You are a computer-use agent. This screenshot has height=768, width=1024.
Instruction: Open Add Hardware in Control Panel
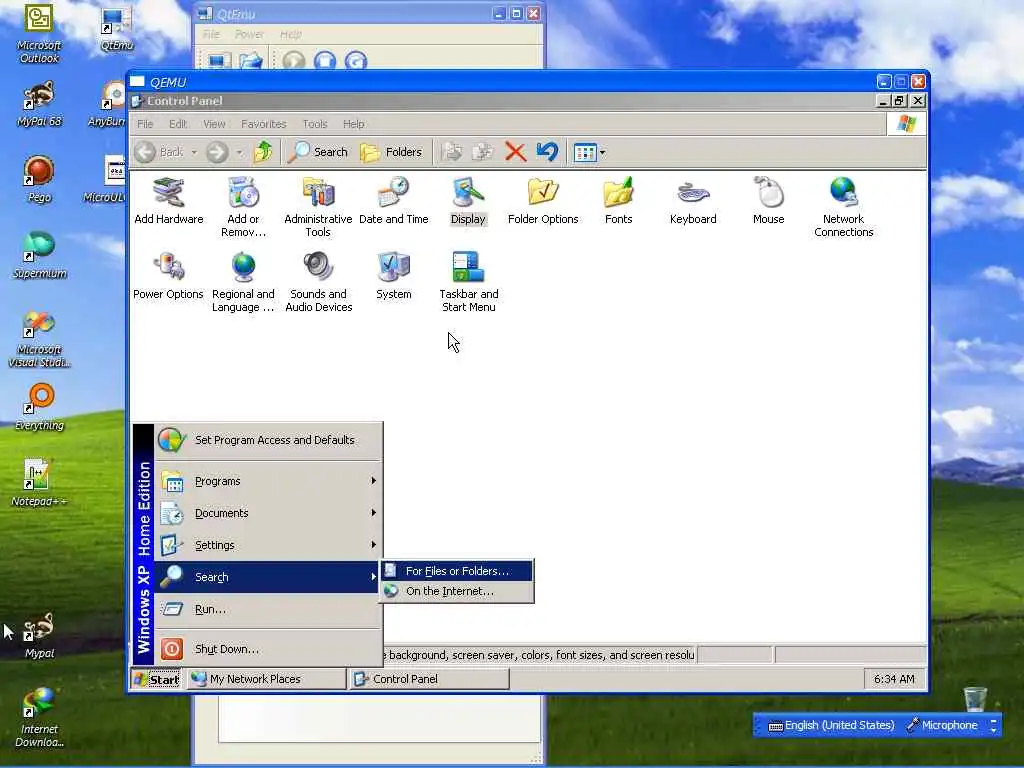(168, 201)
